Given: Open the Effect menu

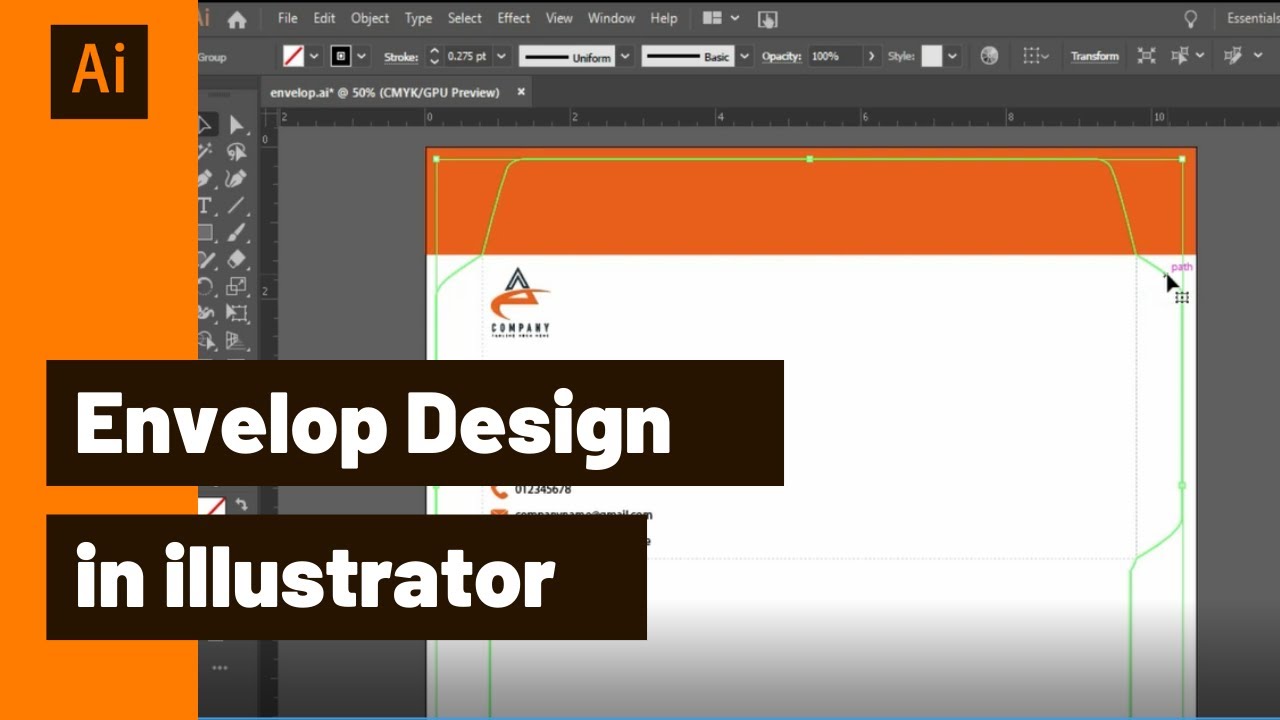Looking at the screenshot, I should pyautogui.click(x=514, y=18).
